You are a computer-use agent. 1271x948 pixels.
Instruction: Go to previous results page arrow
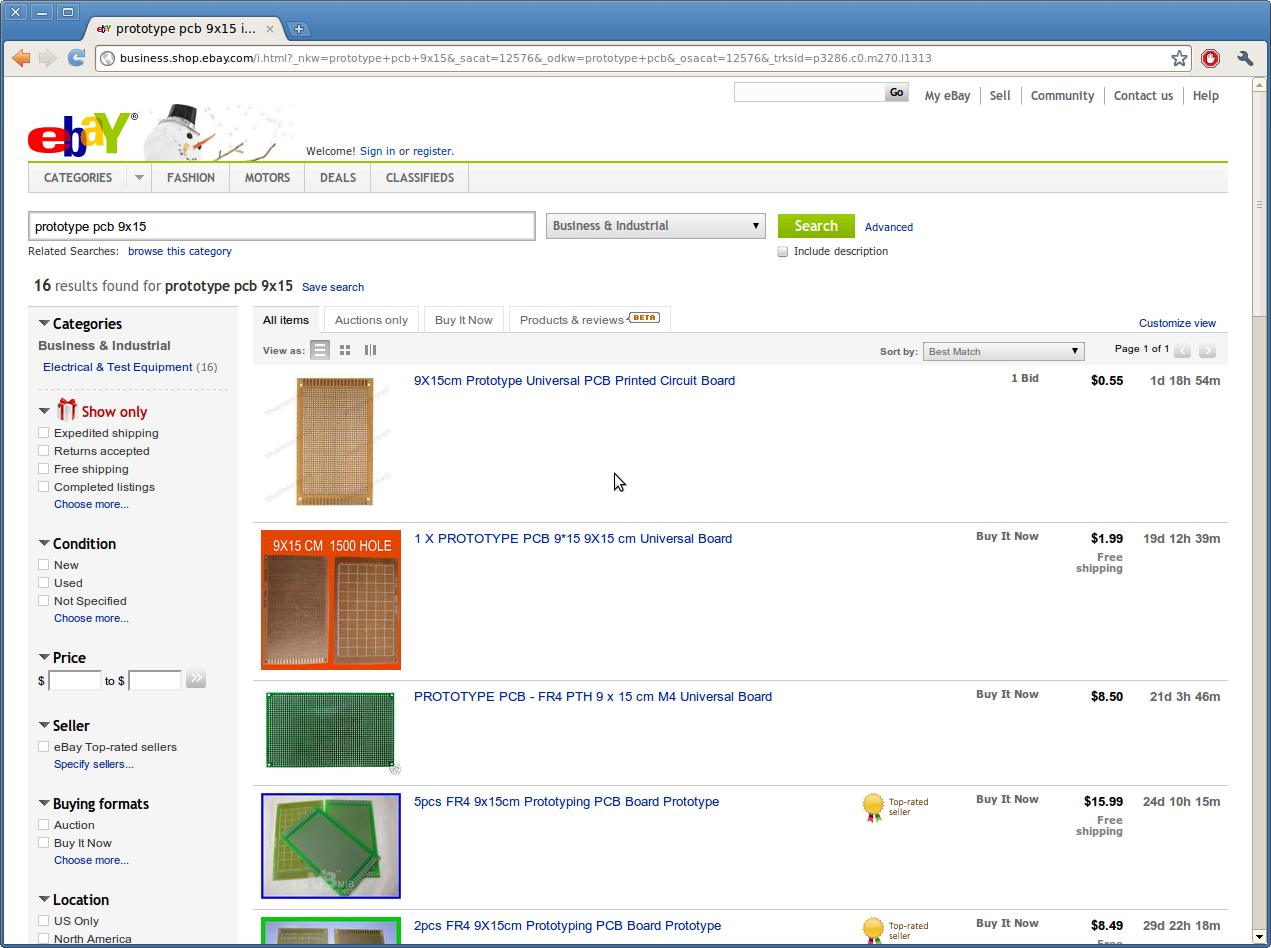(1183, 350)
